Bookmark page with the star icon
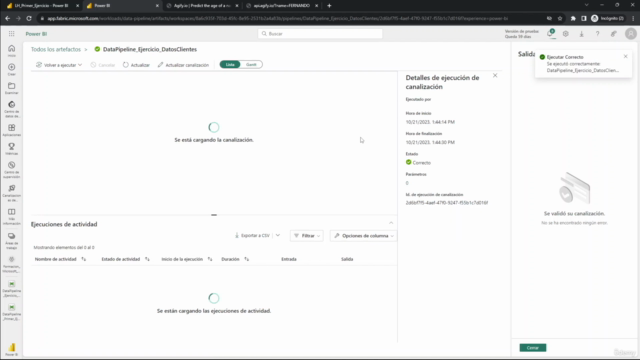 560,18
